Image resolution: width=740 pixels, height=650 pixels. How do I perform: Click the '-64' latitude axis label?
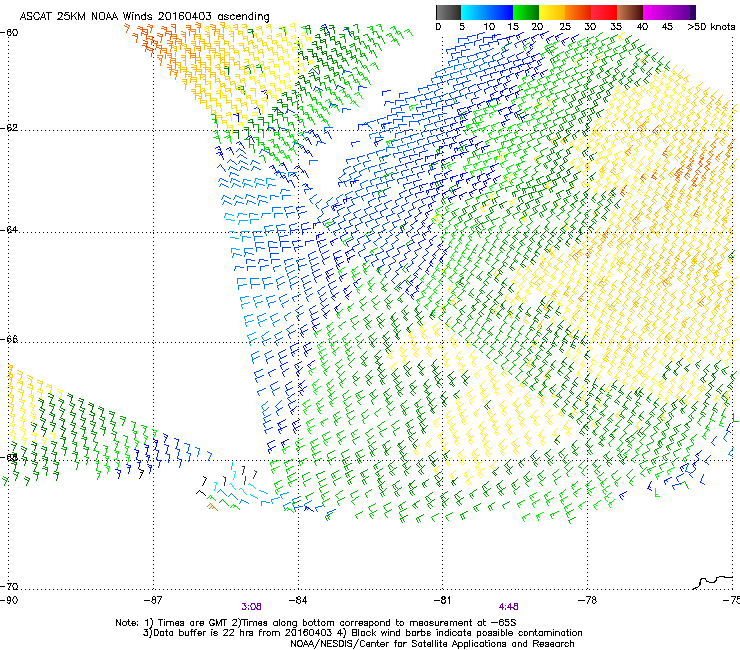(9, 230)
